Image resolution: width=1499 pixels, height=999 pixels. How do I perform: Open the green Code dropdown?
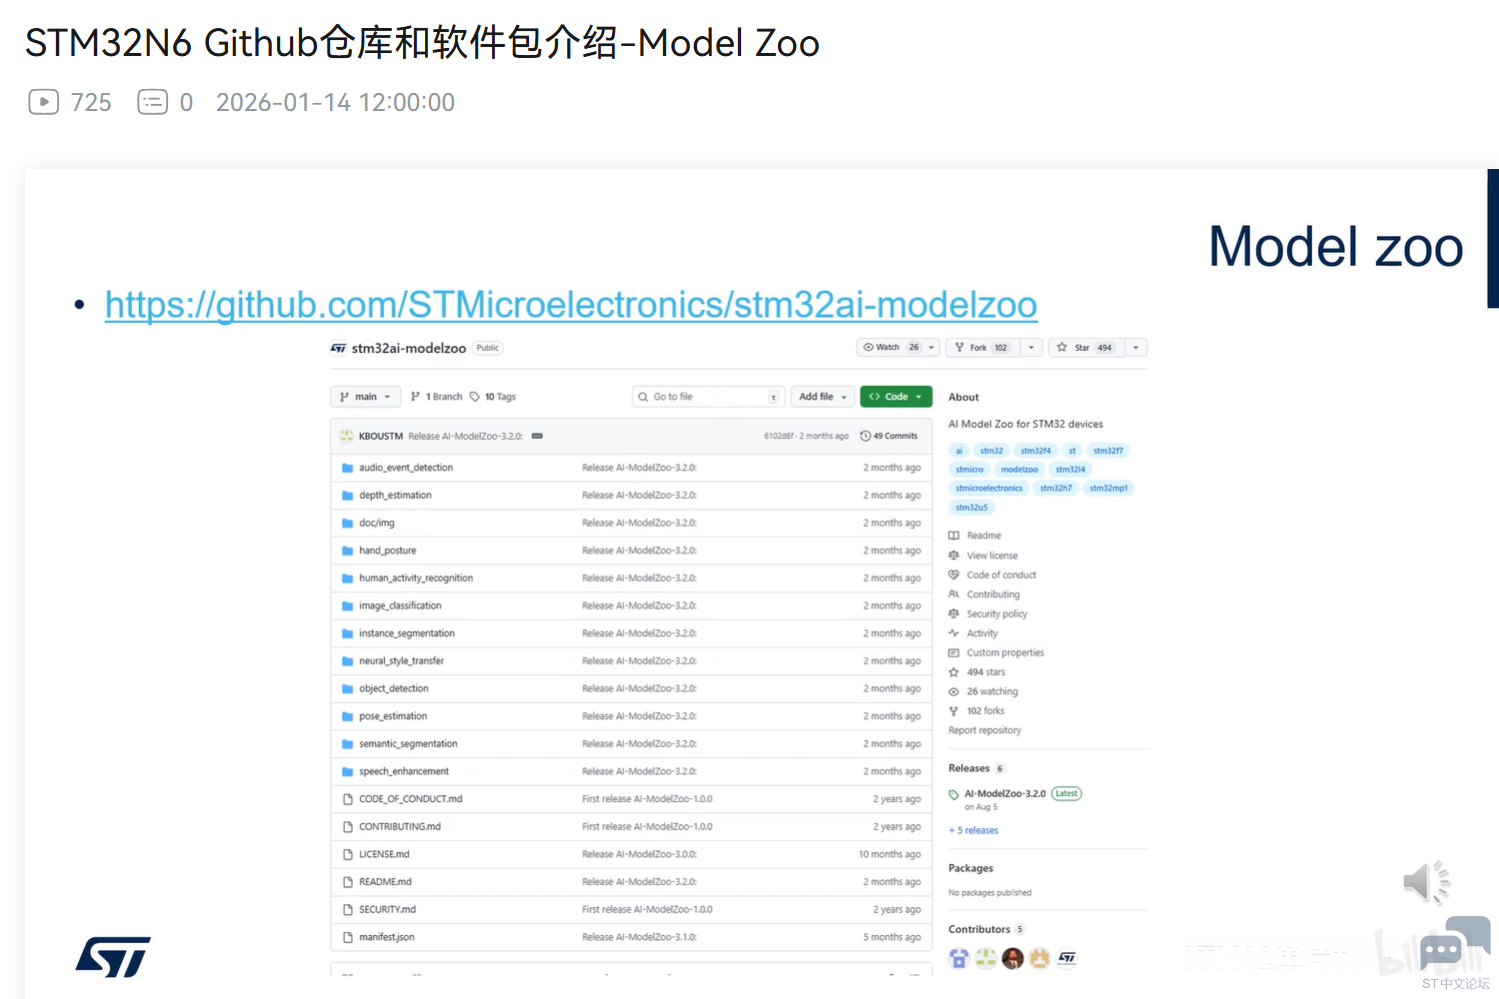(896, 397)
